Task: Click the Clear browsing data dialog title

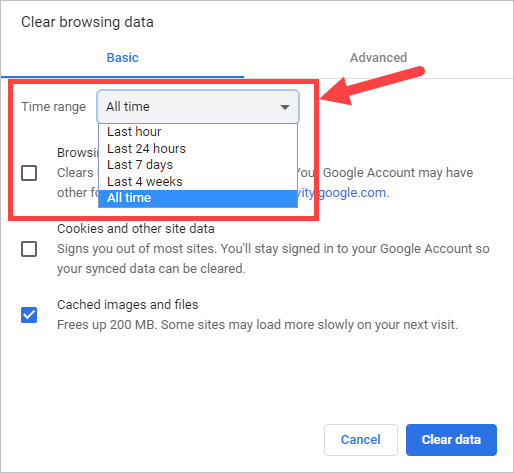Action: click(x=87, y=22)
